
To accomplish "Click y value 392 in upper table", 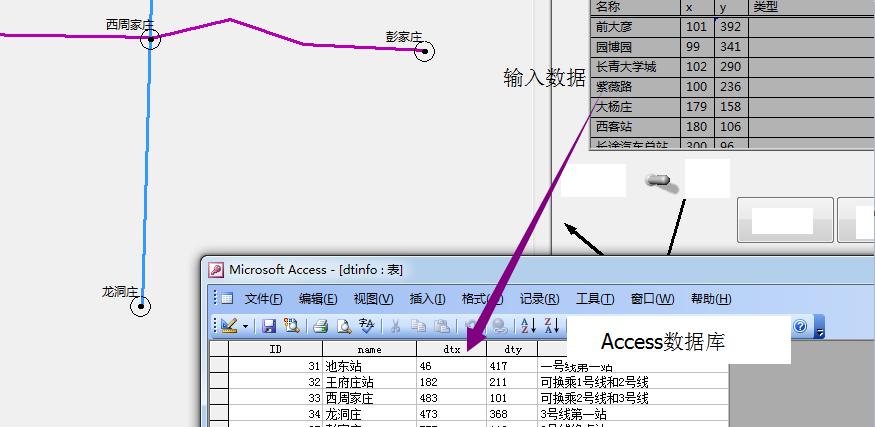I will (x=731, y=27).
